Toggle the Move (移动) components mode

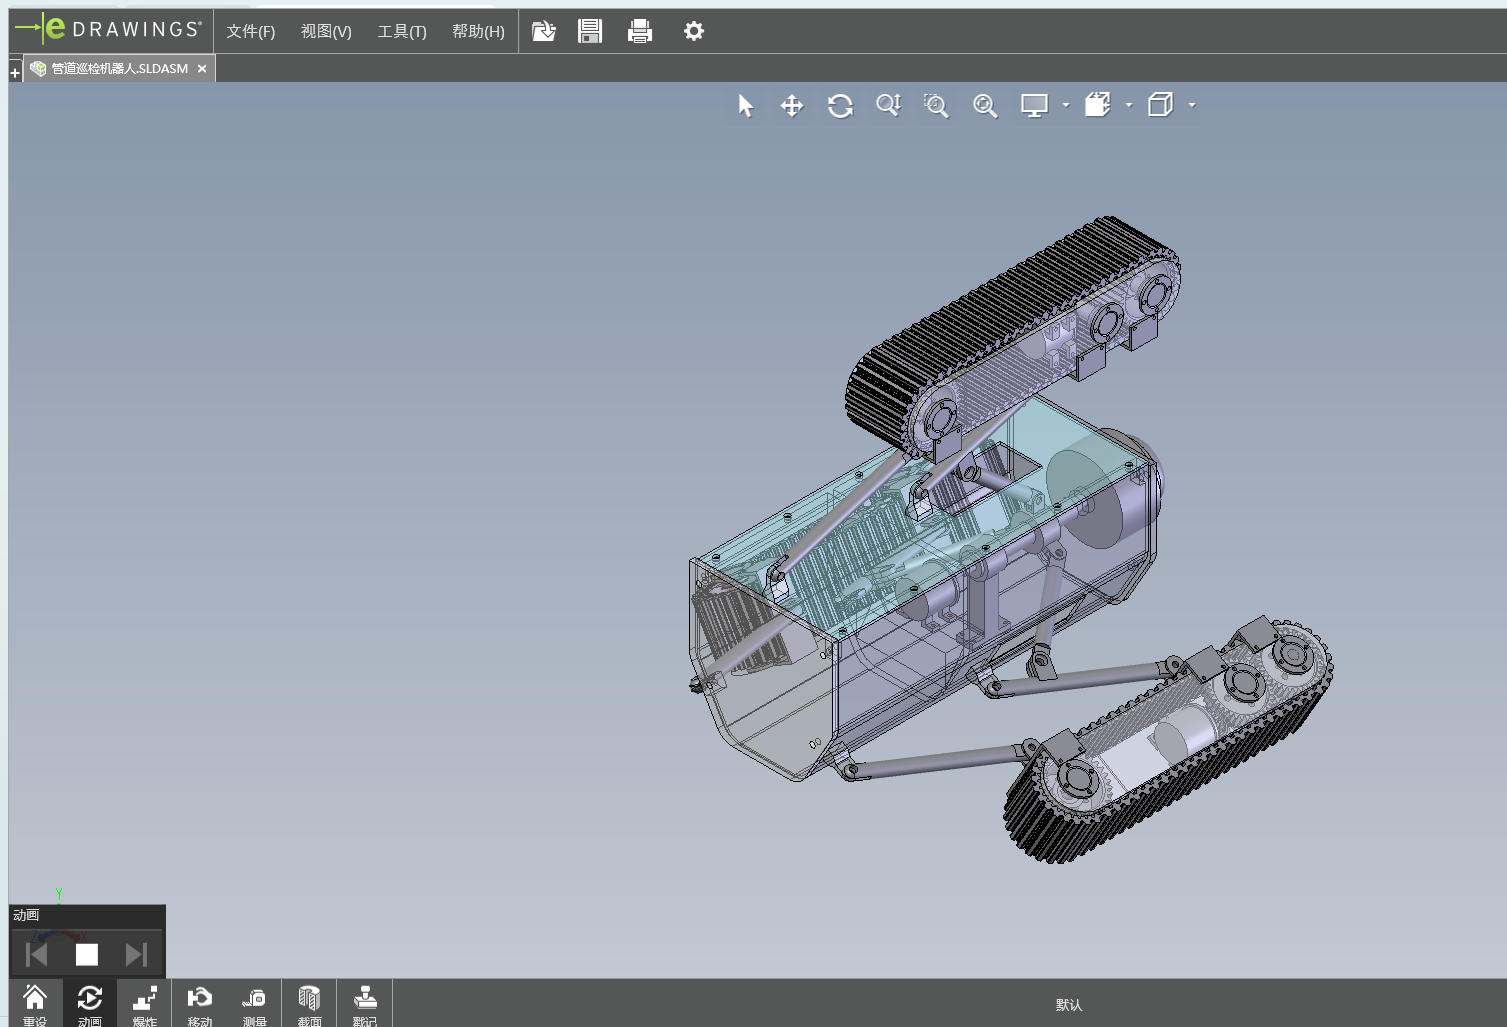[x=200, y=1003]
